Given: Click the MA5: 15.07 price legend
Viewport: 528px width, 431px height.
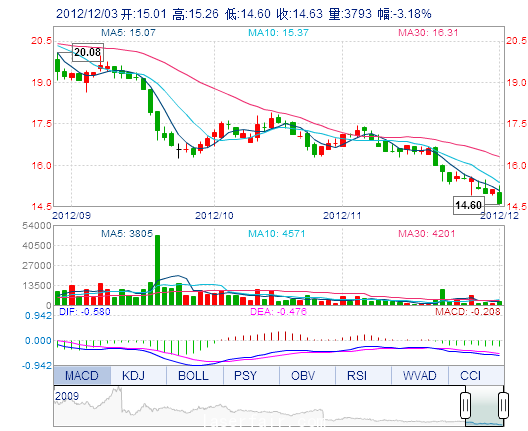Looking at the screenshot, I should click(x=129, y=33).
